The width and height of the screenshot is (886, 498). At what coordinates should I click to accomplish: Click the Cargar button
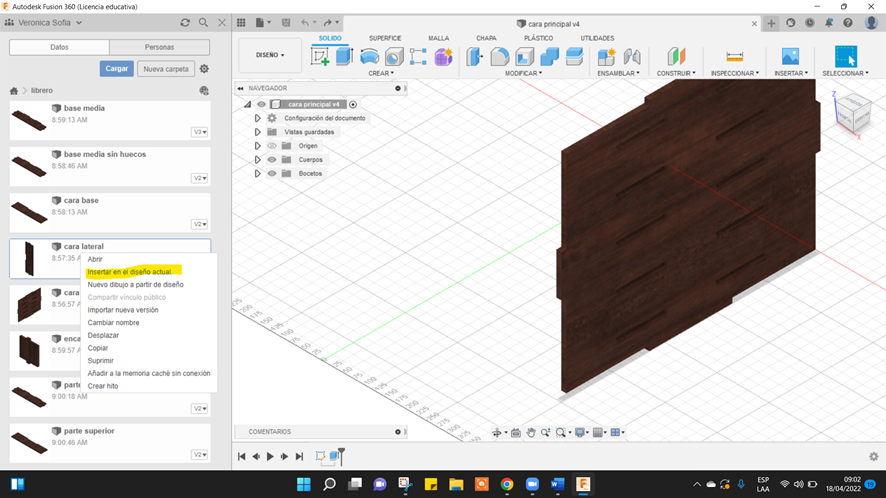pyautogui.click(x=116, y=69)
